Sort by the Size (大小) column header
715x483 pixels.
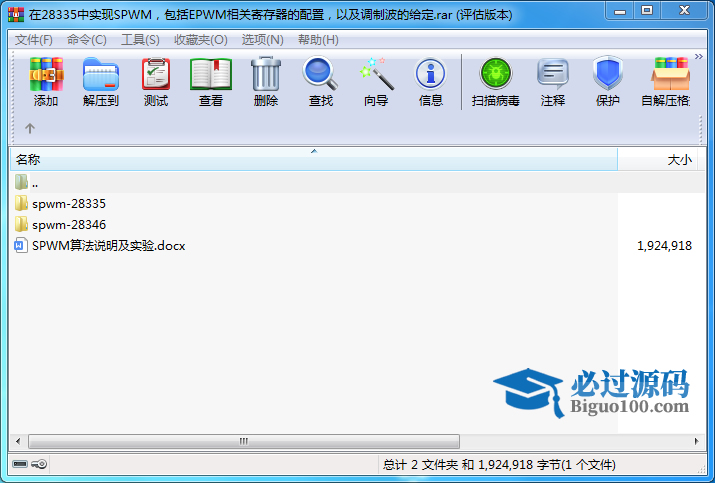(x=658, y=160)
